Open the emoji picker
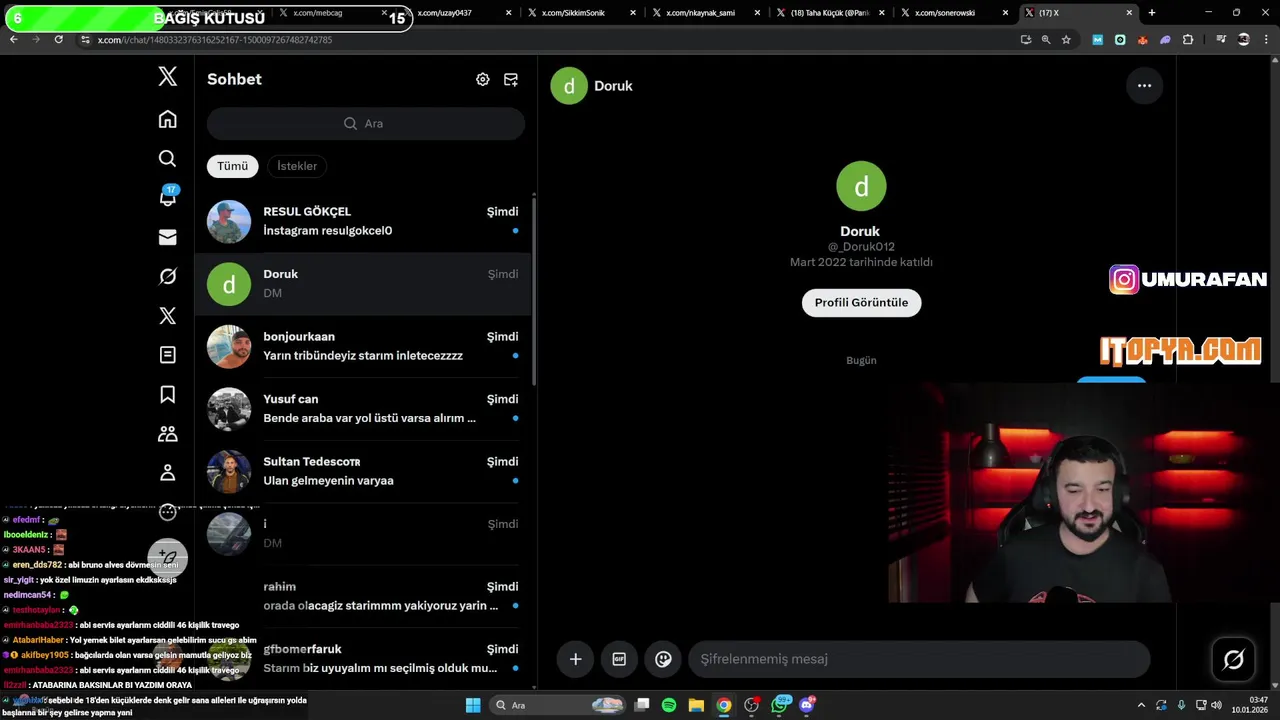This screenshot has height=720, width=1280. 663,659
